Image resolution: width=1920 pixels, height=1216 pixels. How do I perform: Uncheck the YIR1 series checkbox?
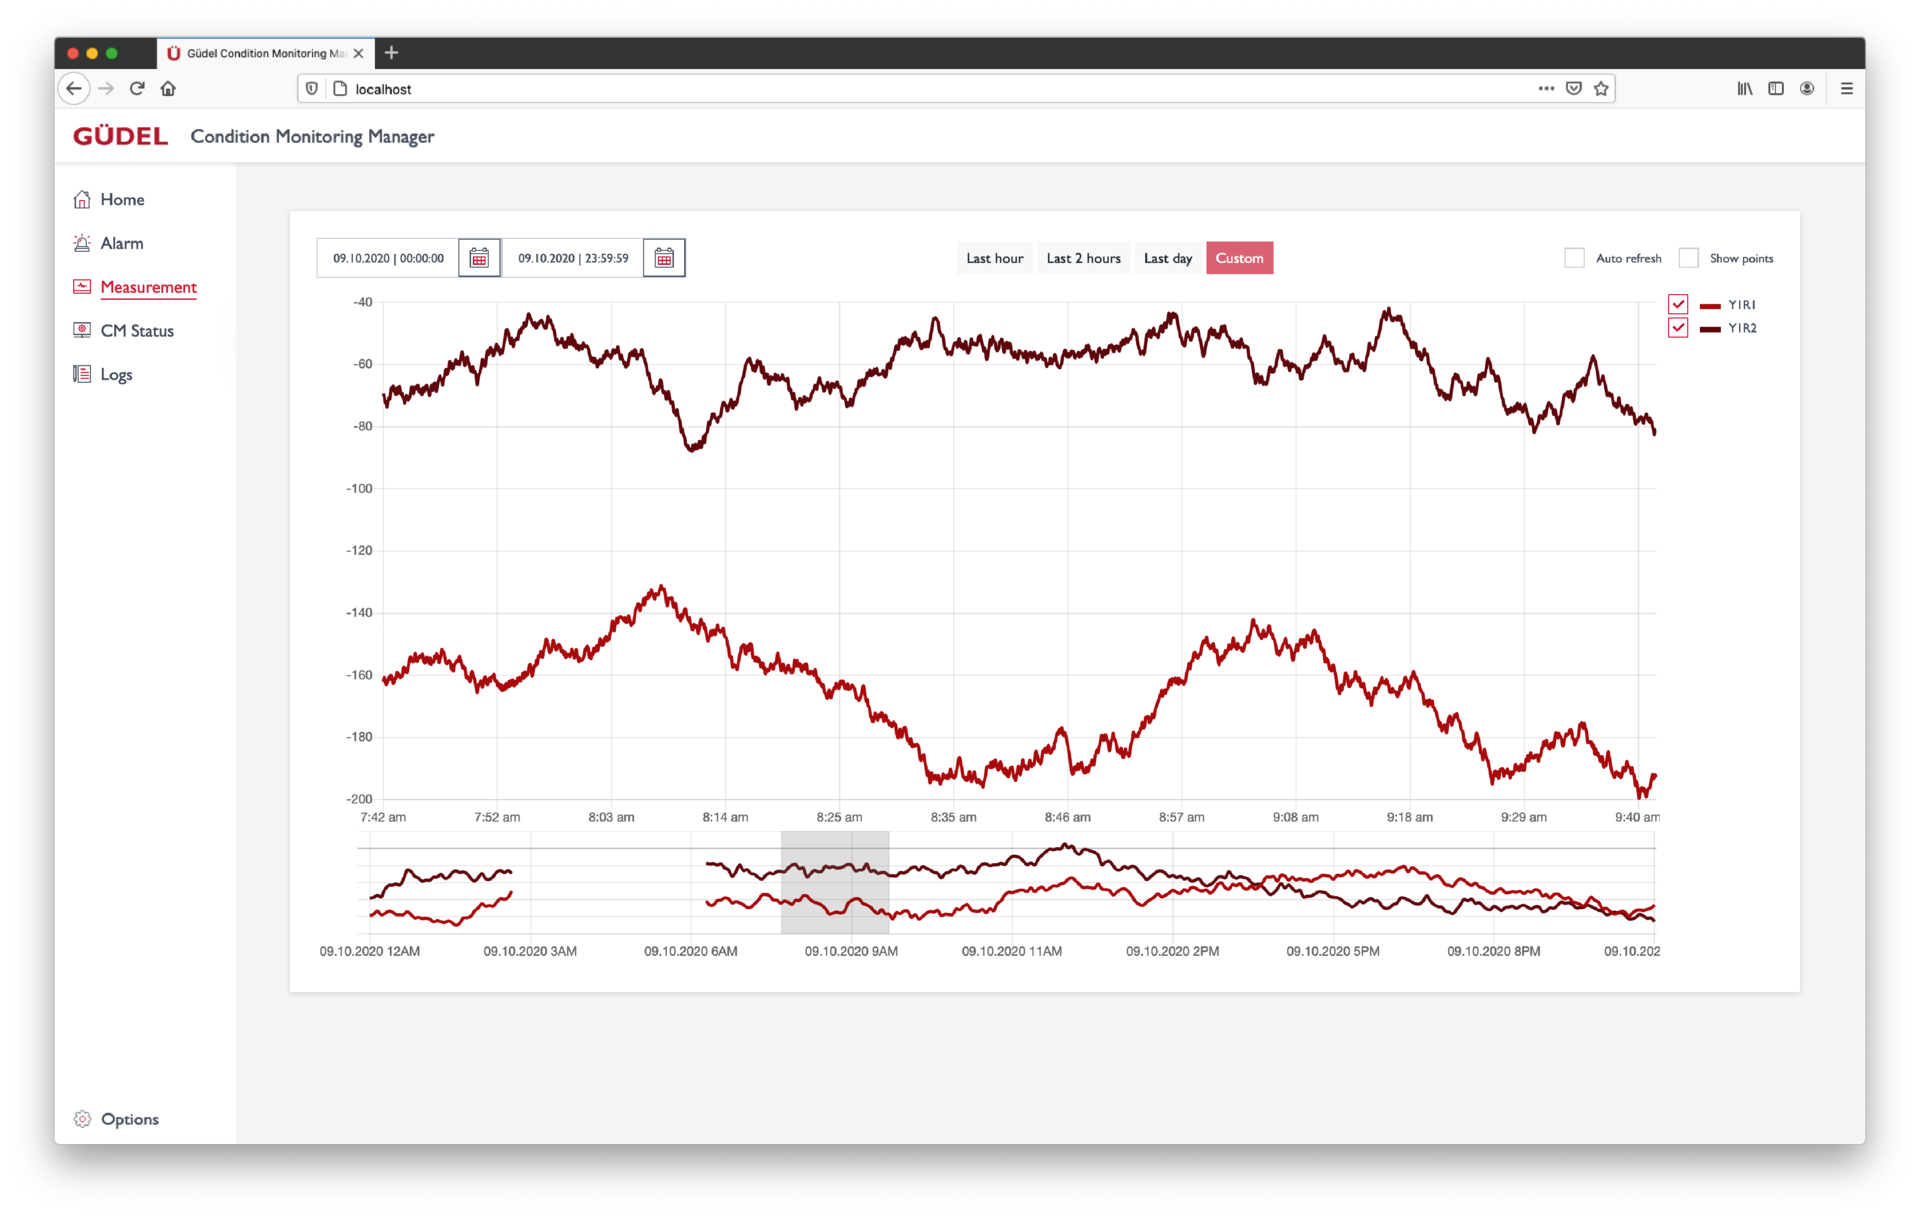(1678, 304)
